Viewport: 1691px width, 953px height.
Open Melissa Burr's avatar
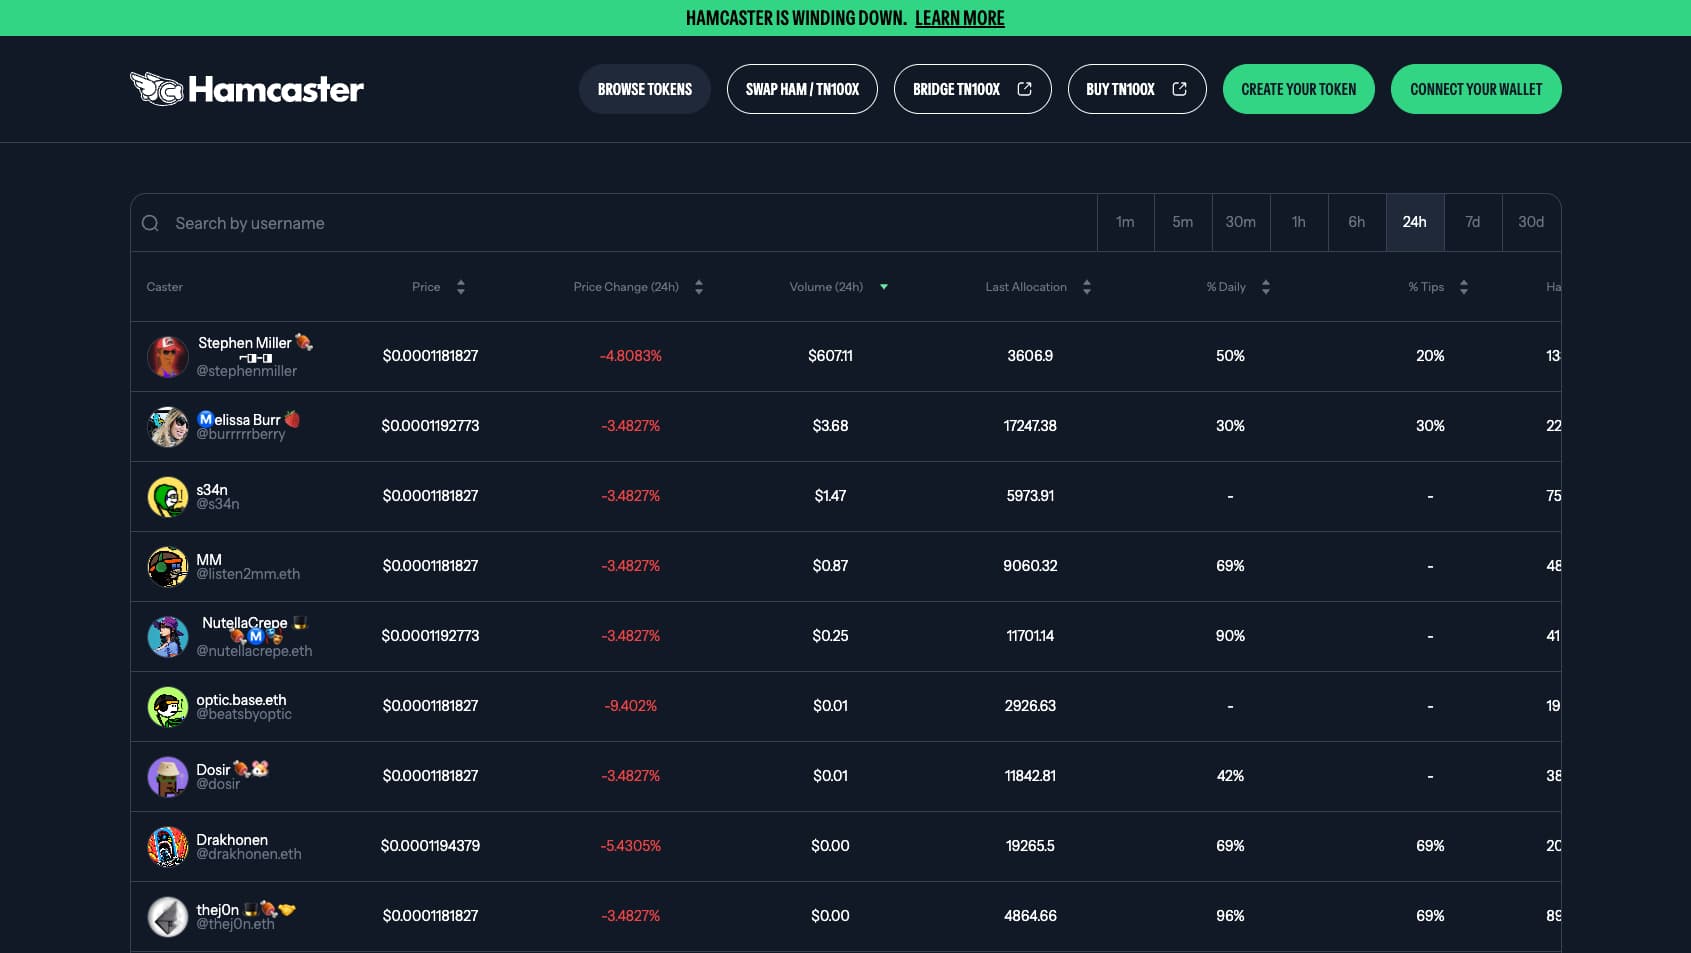click(x=168, y=426)
